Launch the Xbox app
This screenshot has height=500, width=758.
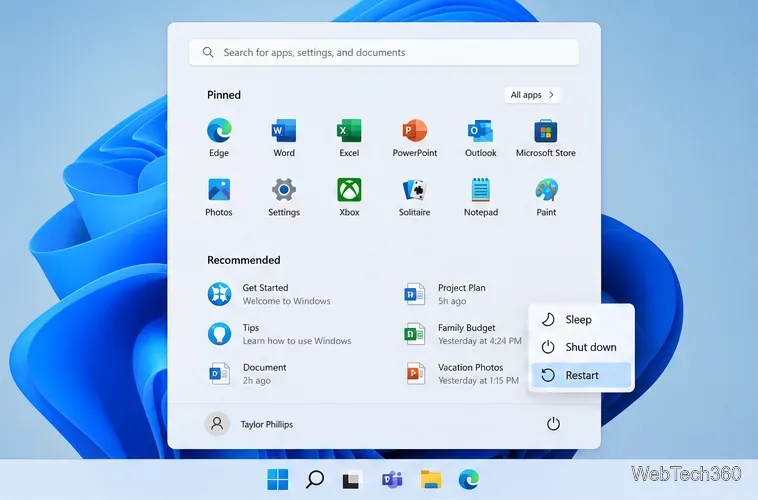tap(349, 197)
